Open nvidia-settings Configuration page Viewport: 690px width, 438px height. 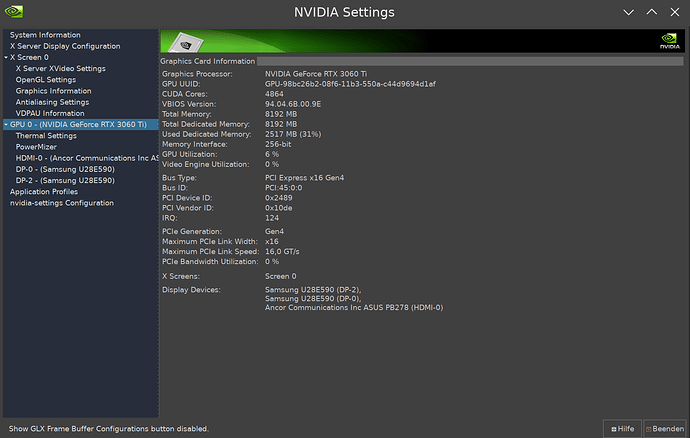(x=62, y=203)
